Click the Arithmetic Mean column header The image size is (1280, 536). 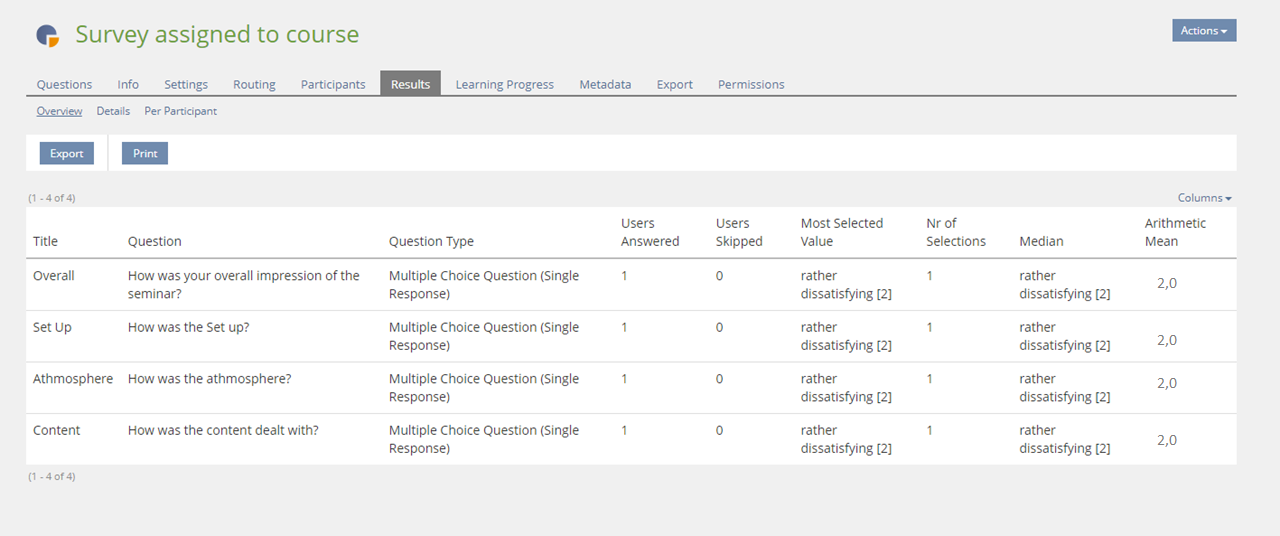[x=1175, y=232]
